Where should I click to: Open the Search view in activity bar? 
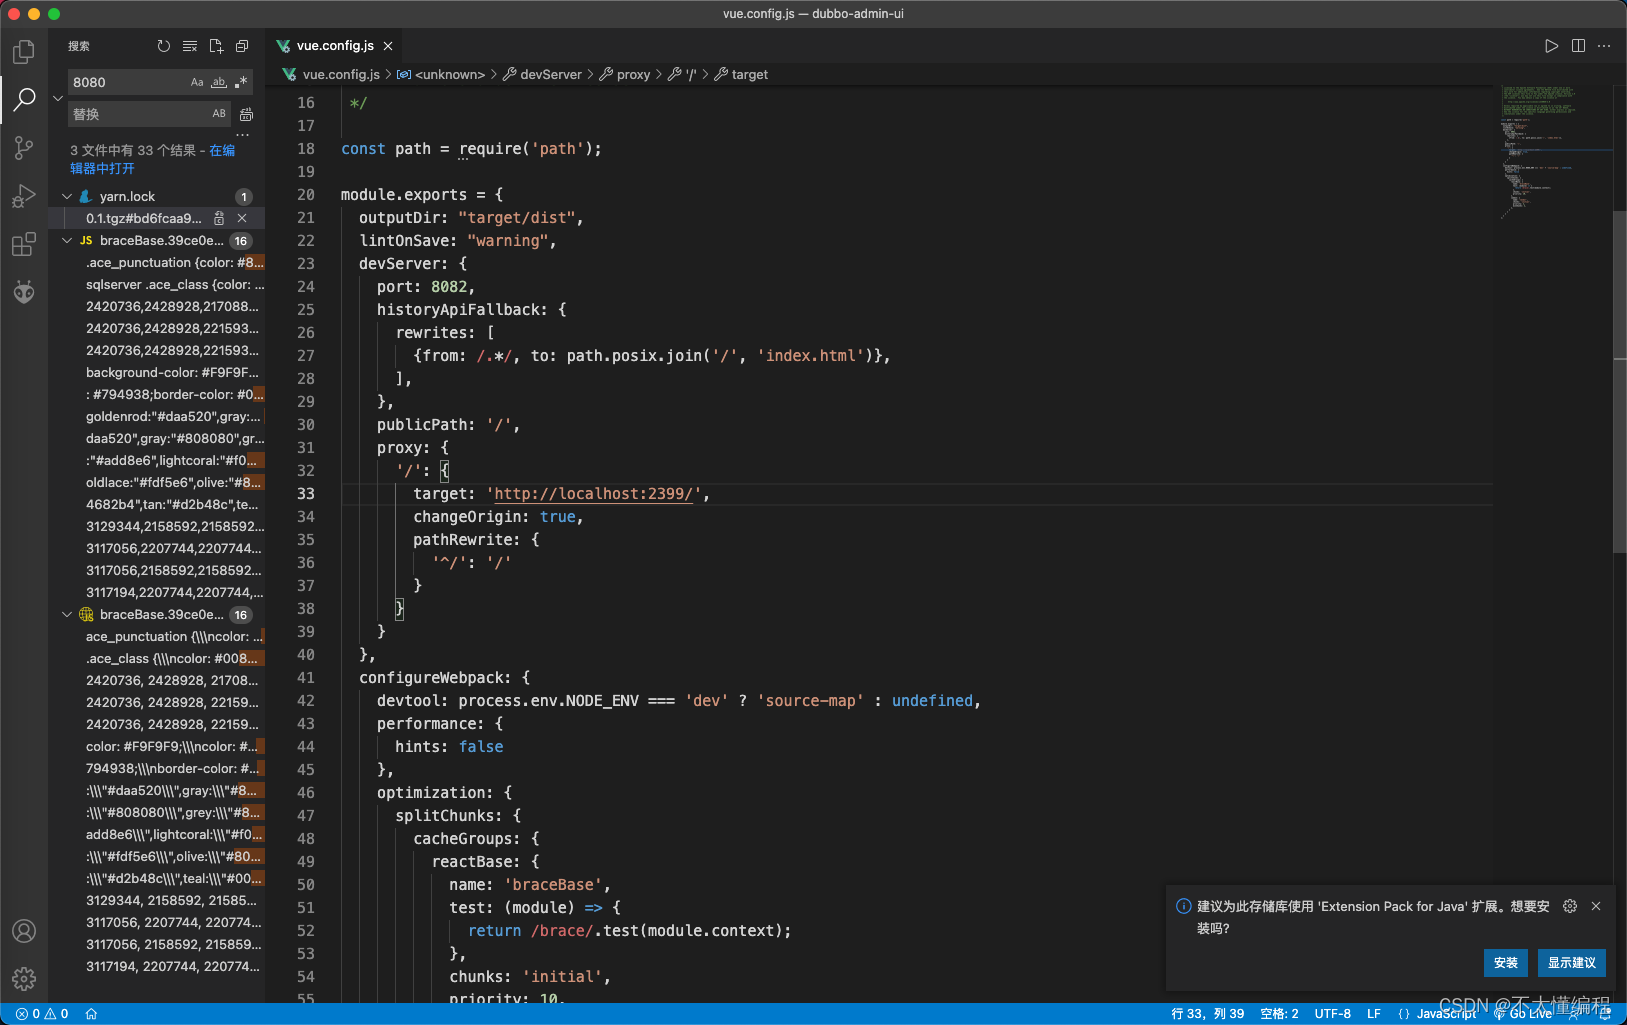24,99
